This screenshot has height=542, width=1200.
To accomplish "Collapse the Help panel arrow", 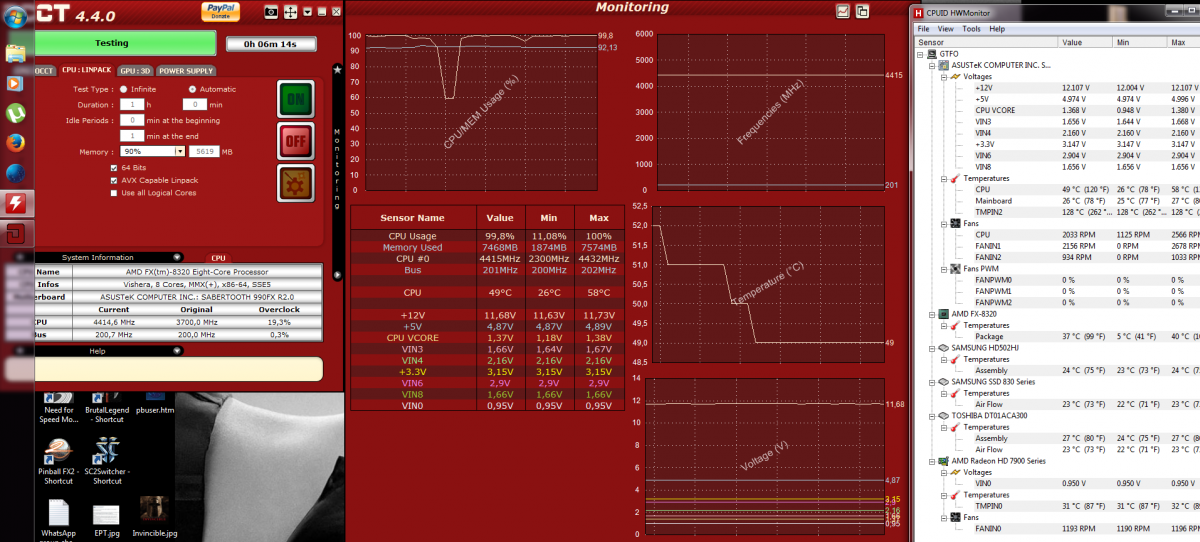I will click(177, 351).
